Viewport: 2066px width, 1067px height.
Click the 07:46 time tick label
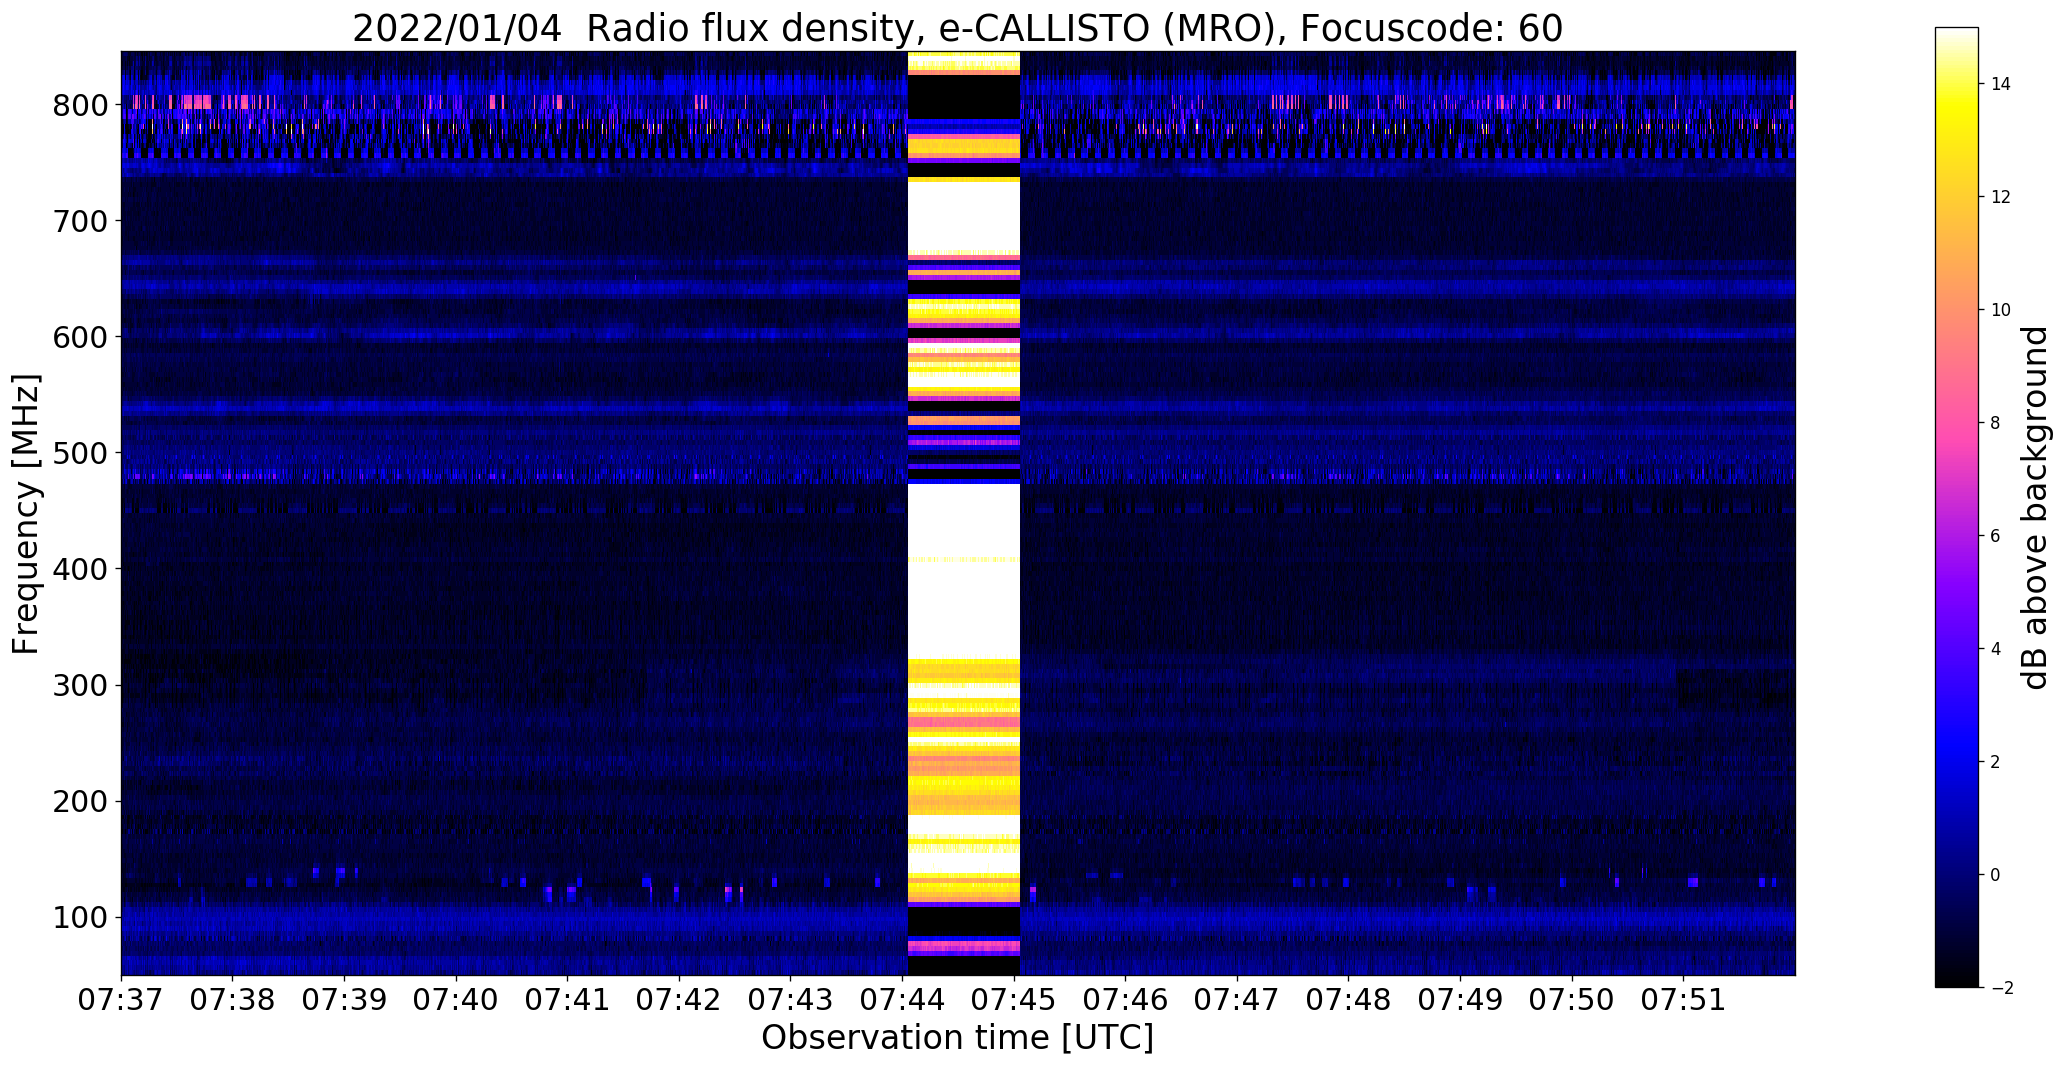[1126, 1000]
